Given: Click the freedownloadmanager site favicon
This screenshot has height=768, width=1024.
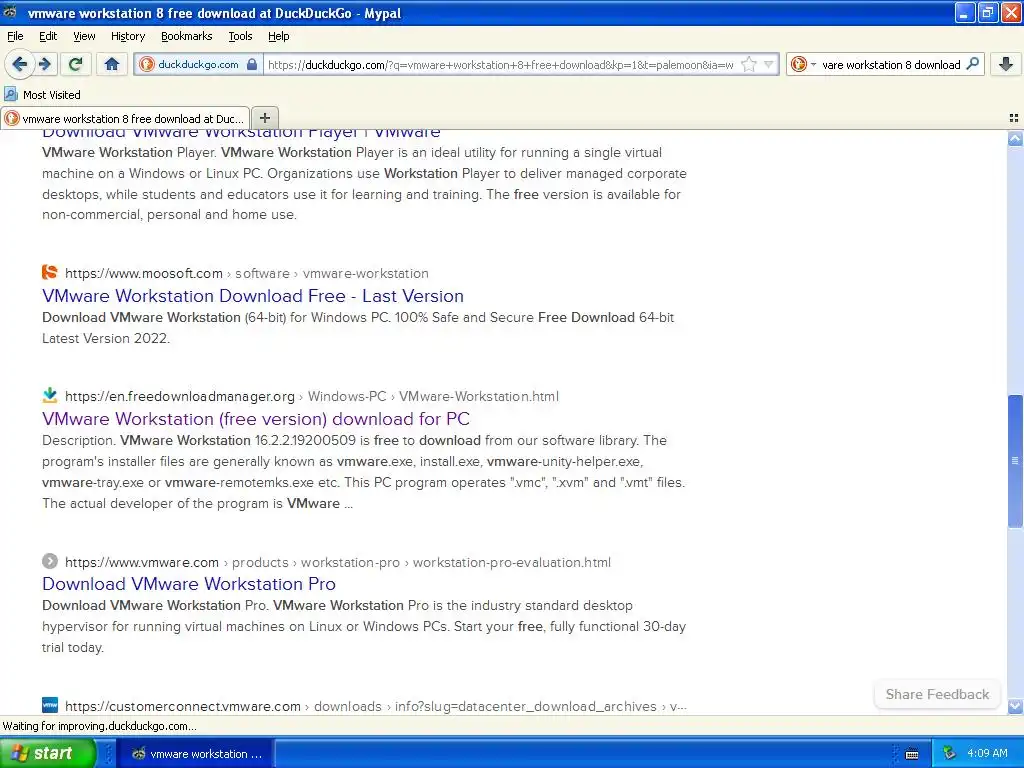Looking at the screenshot, I should tap(50, 395).
